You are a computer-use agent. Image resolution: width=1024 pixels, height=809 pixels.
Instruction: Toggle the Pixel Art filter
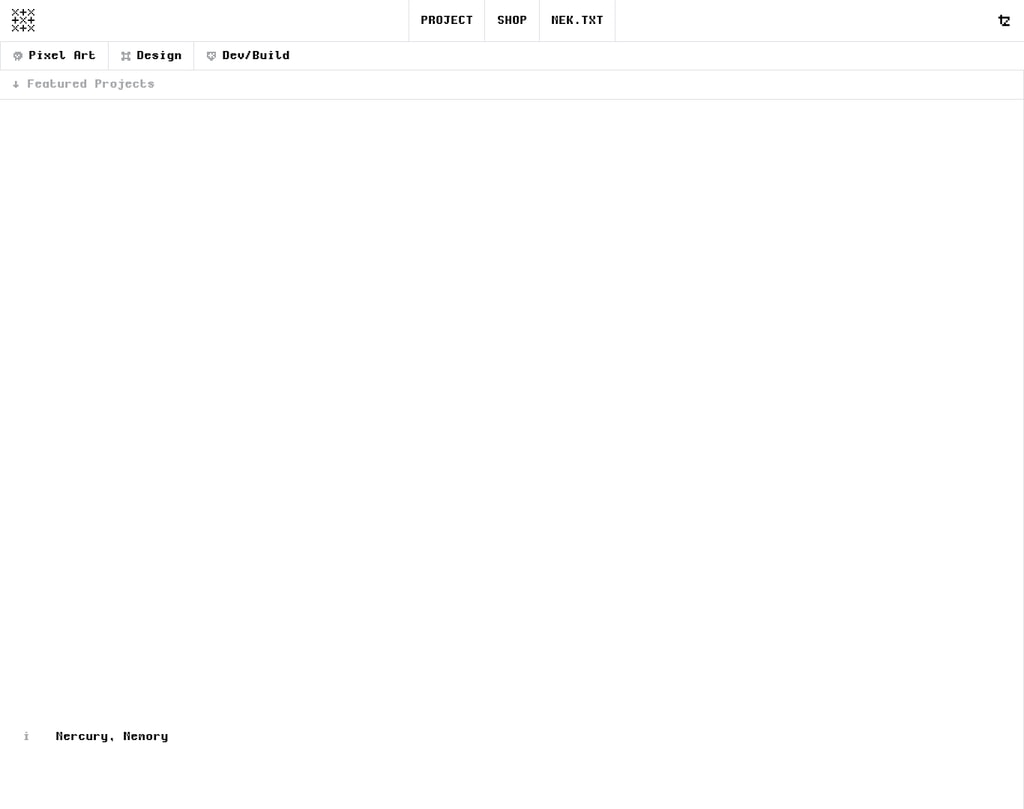point(54,56)
